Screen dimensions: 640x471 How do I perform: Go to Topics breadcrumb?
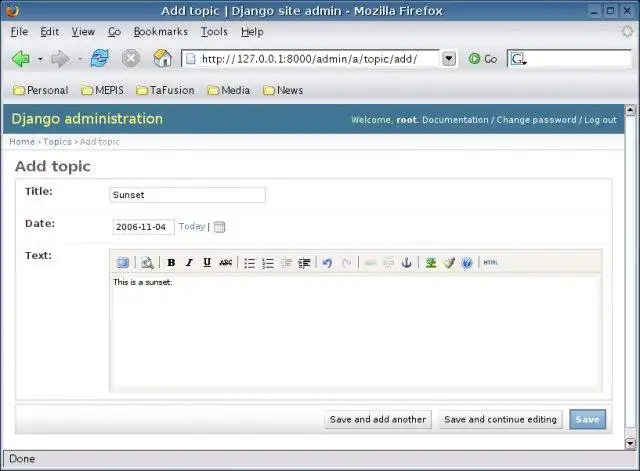pos(57,142)
